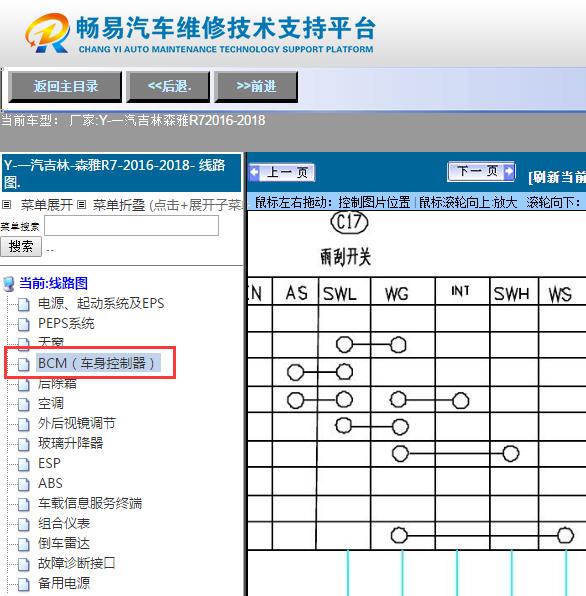The width and height of the screenshot is (586, 596).
Task: Click the 菜单折叠 minus icon
Action: pyautogui.click(x=81, y=205)
